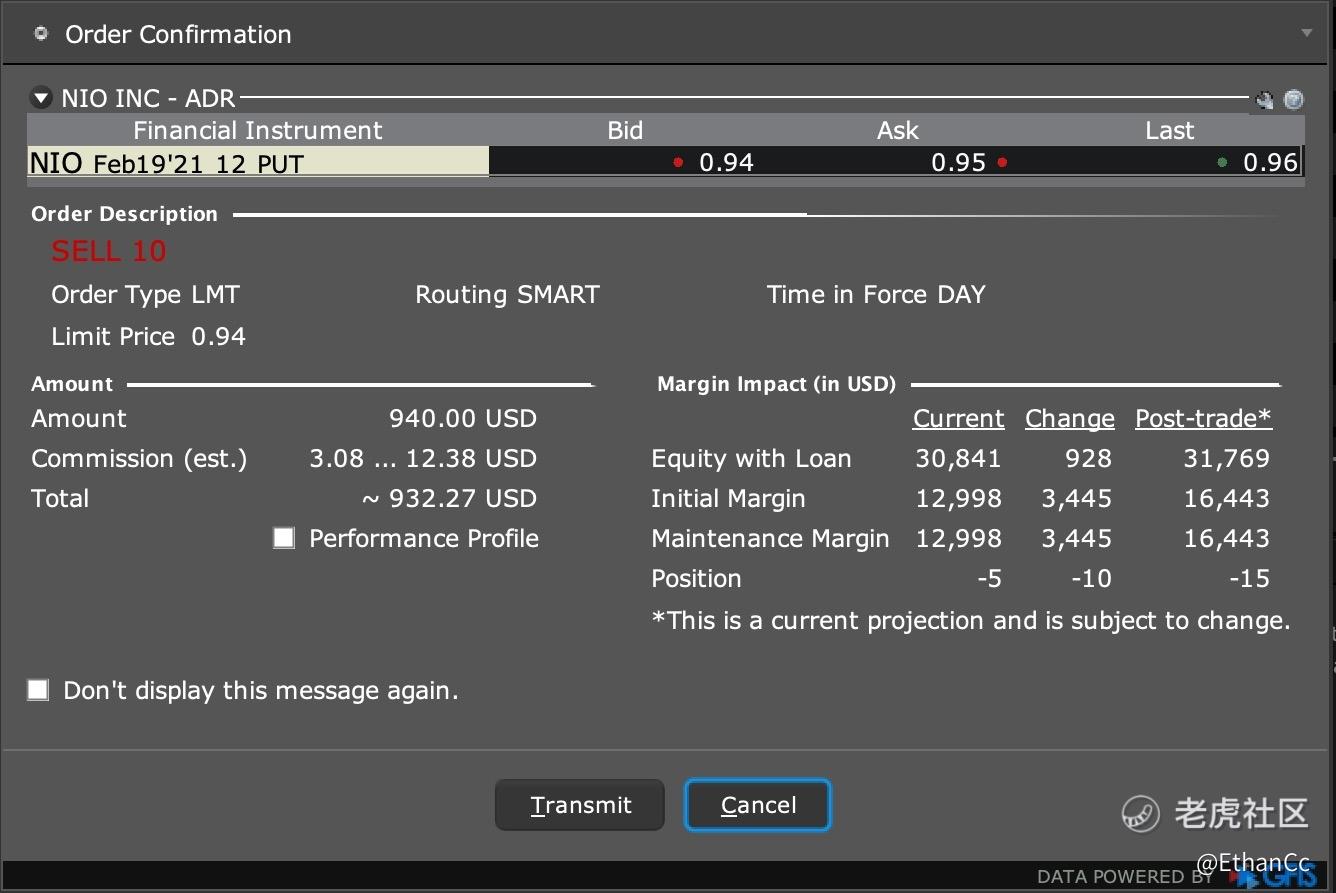Click the Order Type LMT text
The height and width of the screenshot is (893, 1336).
(x=145, y=295)
